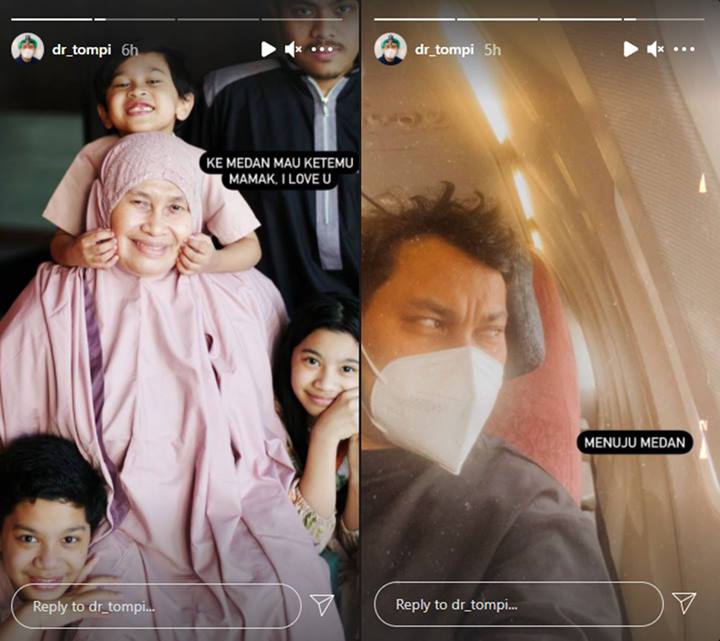
Task: Click the 'KE MEDAN MAU KETEMU MAMAK' caption
Action: (280, 170)
